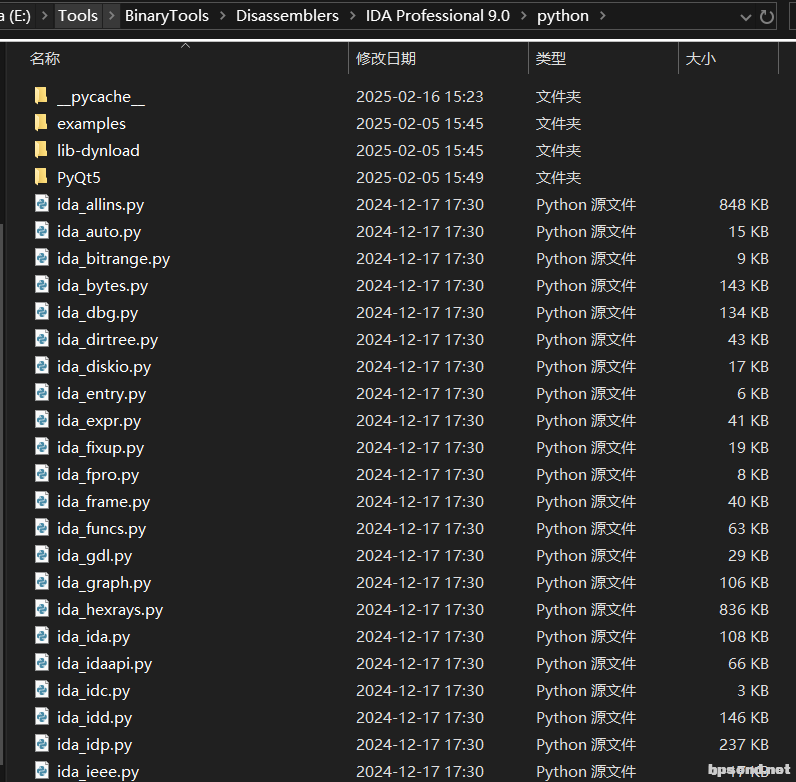Click the ida_expr.py file icon
The width and height of the screenshot is (796, 782).
tap(42, 419)
